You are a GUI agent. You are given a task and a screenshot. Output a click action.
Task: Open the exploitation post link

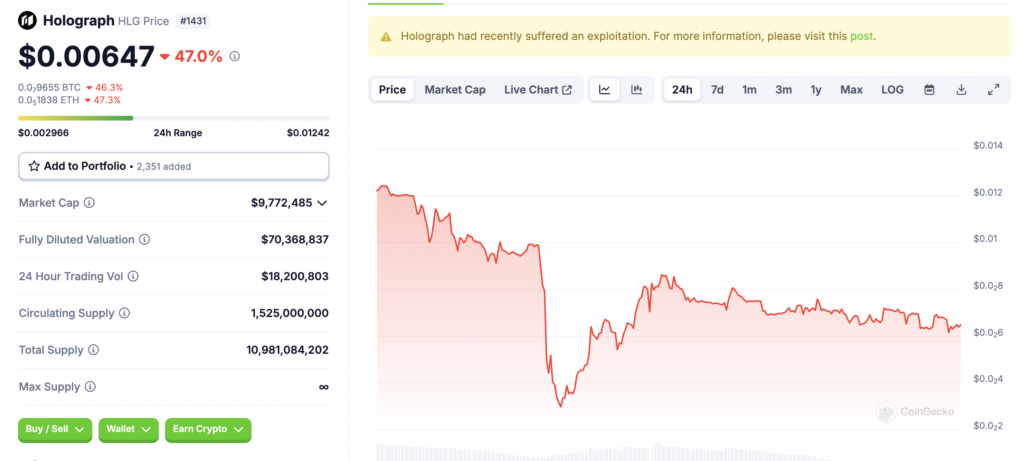861,37
